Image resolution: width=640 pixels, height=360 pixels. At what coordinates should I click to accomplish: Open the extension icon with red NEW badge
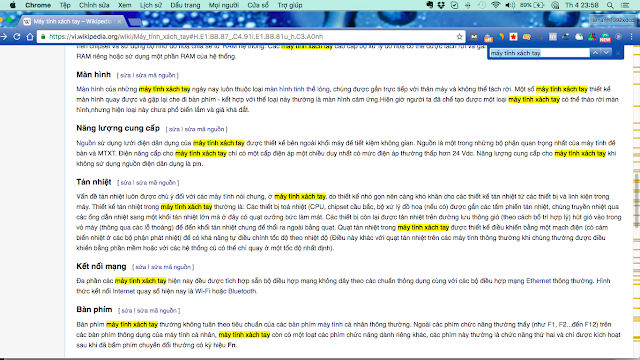[605, 38]
